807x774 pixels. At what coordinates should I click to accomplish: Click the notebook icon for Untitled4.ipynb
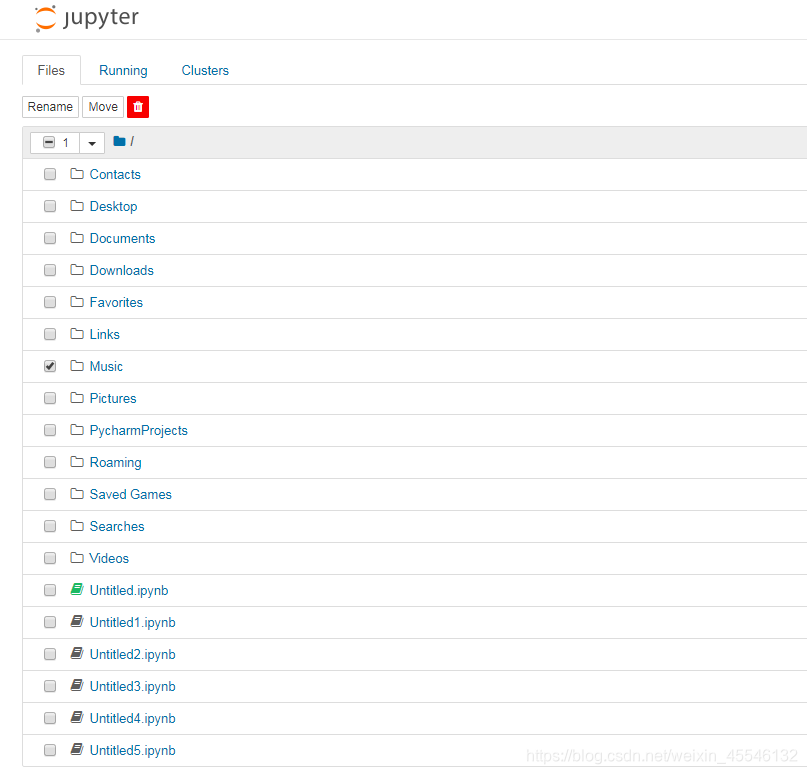click(77, 717)
